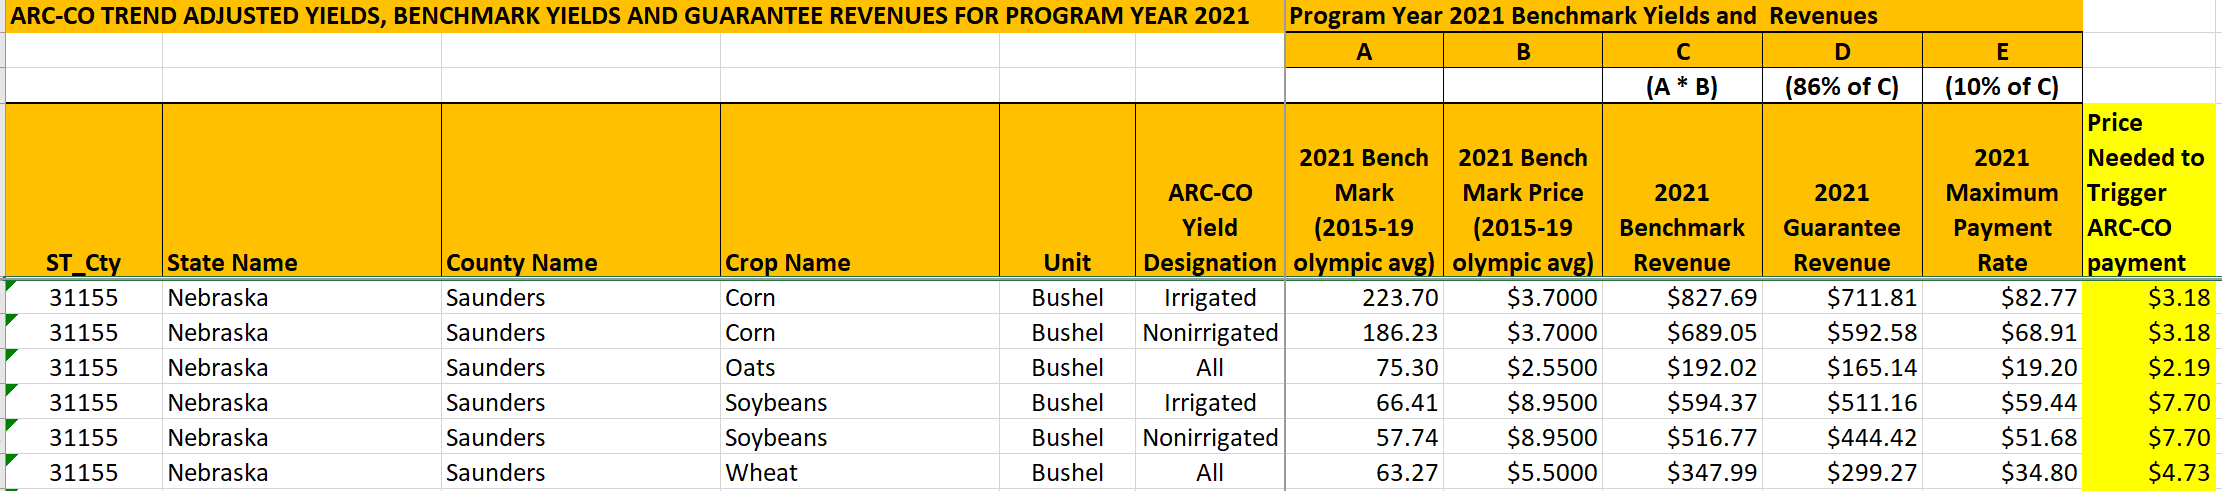
Task: Select the ARC-CO Yield Designation header cell
Action: click(1209, 228)
